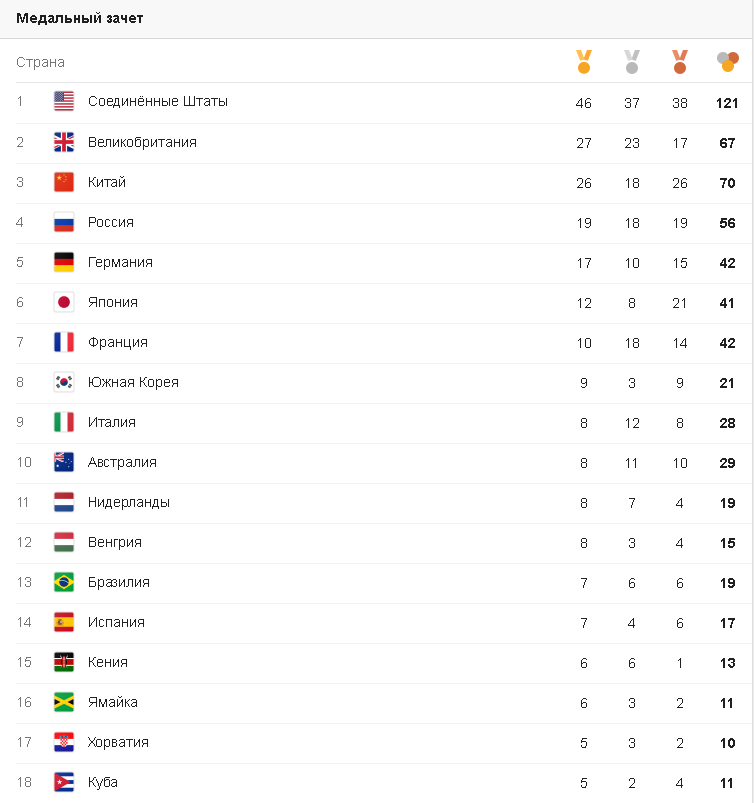The height and width of the screenshot is (803, 754).
Task: Click the Cuba flag icon
Action: [x=64, y=782]
